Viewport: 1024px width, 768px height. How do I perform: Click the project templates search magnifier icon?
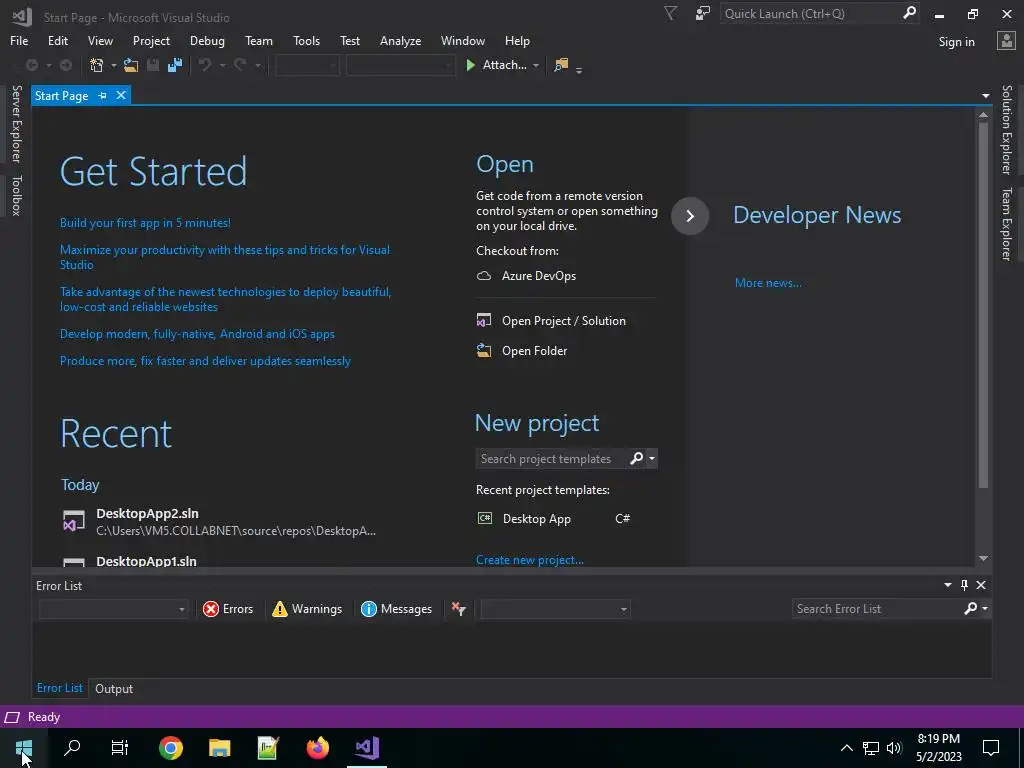(x=636, y=458)
